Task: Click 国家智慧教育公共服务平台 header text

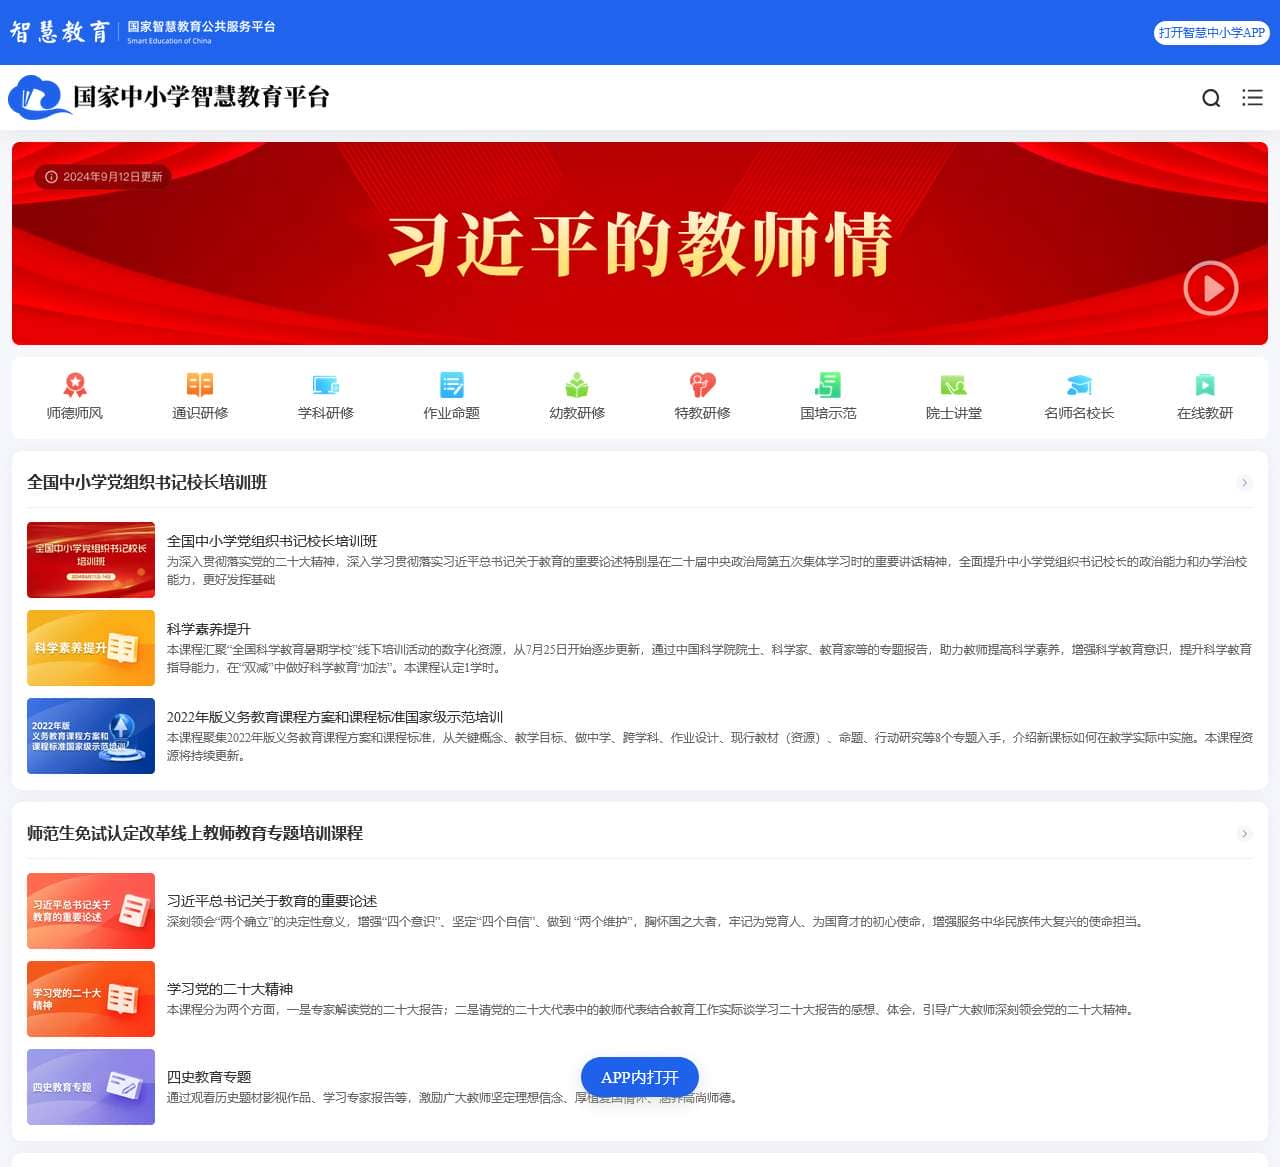Action: [x=201, y=27]
